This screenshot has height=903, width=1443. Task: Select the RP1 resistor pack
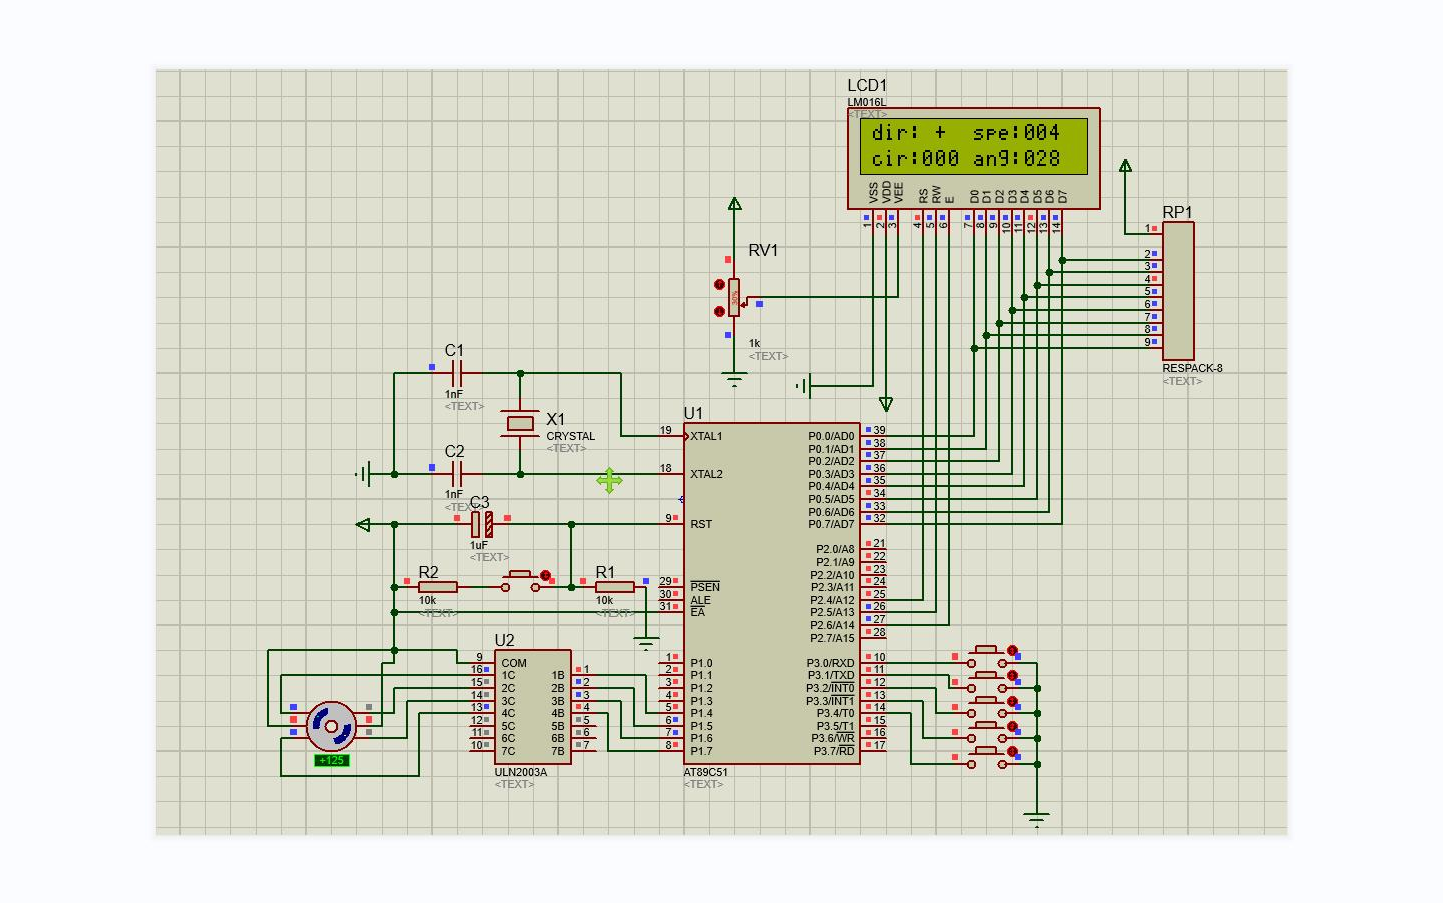(x=1178, y=291)
